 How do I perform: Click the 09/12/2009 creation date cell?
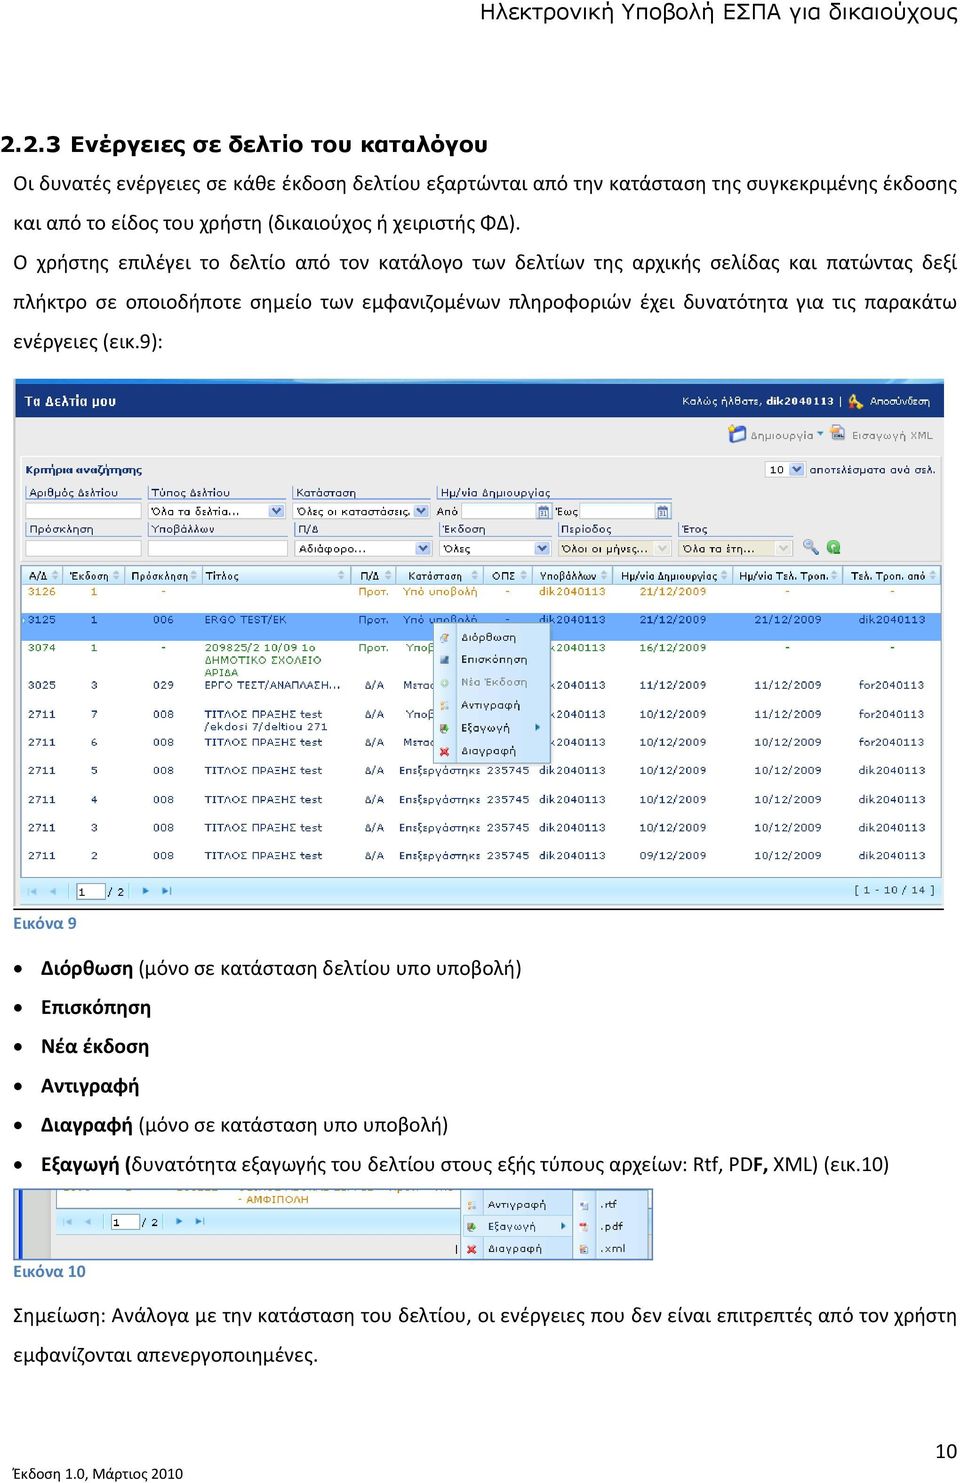pos(672,855)
